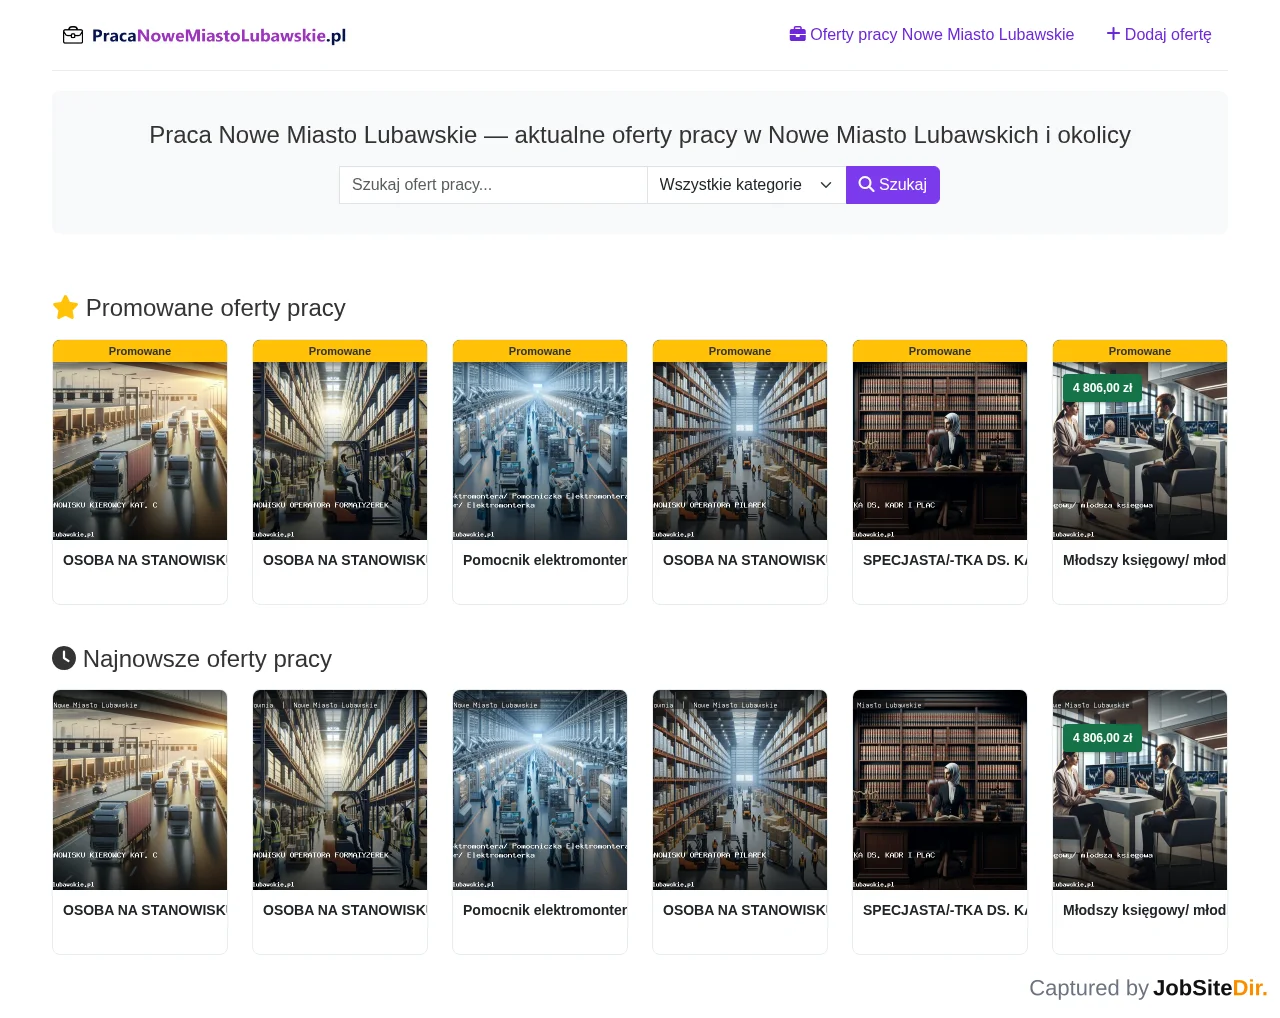Open promoted Kadr i Płac library thumbnail

pos(940,451)
